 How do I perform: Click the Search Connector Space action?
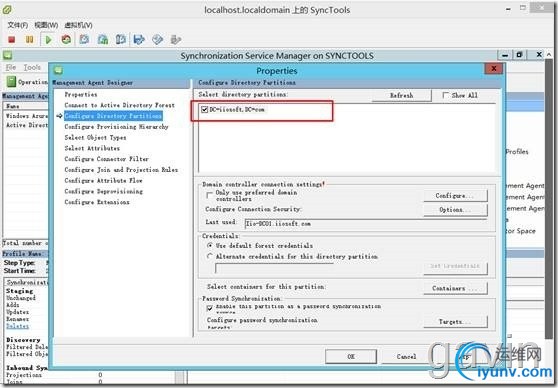[520, 231]
